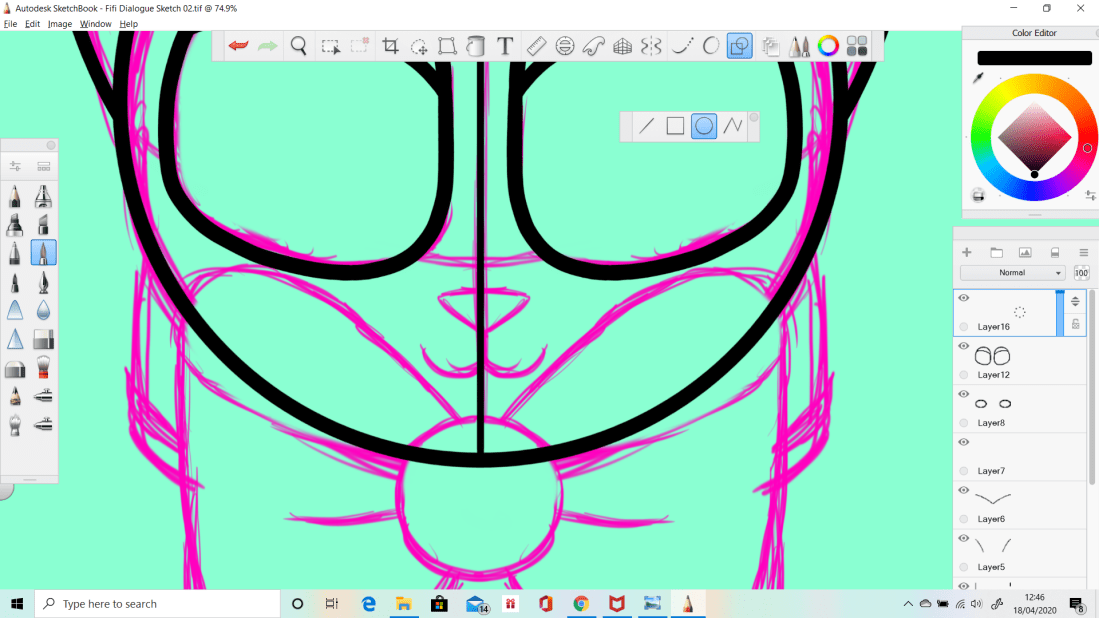The width and height of the screenshot is (1099, 618).
Task: Open the Layer menu hamburger icon
Action: (x=1083, y=252)
